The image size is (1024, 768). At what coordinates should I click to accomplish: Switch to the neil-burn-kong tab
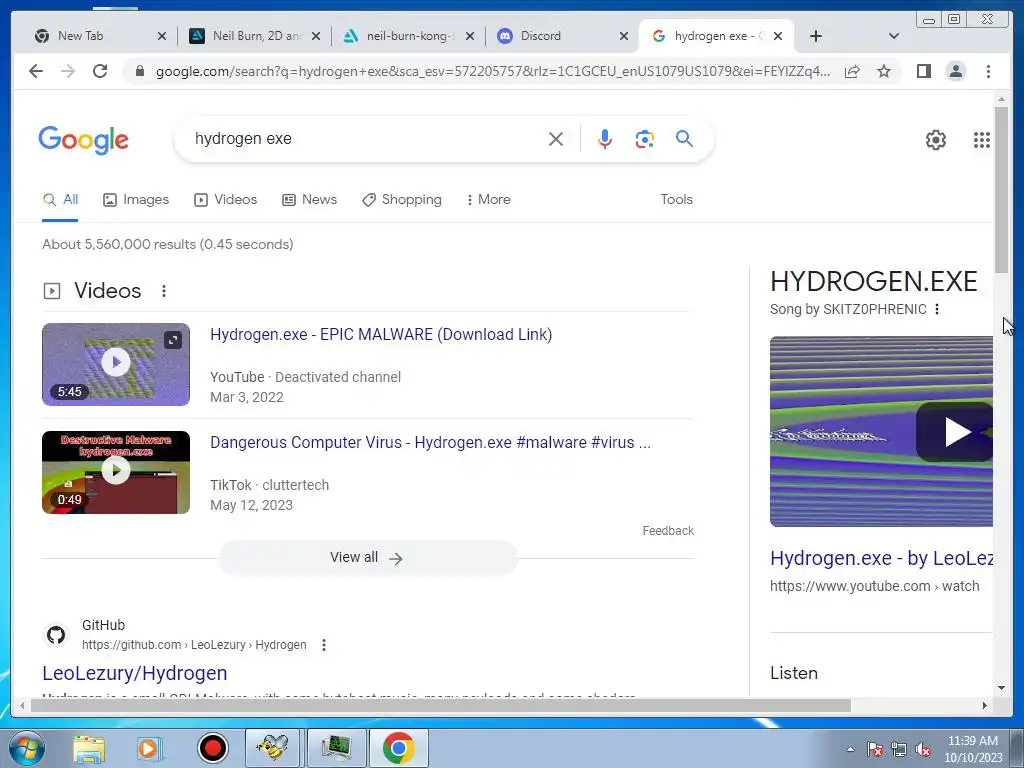pos(409,36)
